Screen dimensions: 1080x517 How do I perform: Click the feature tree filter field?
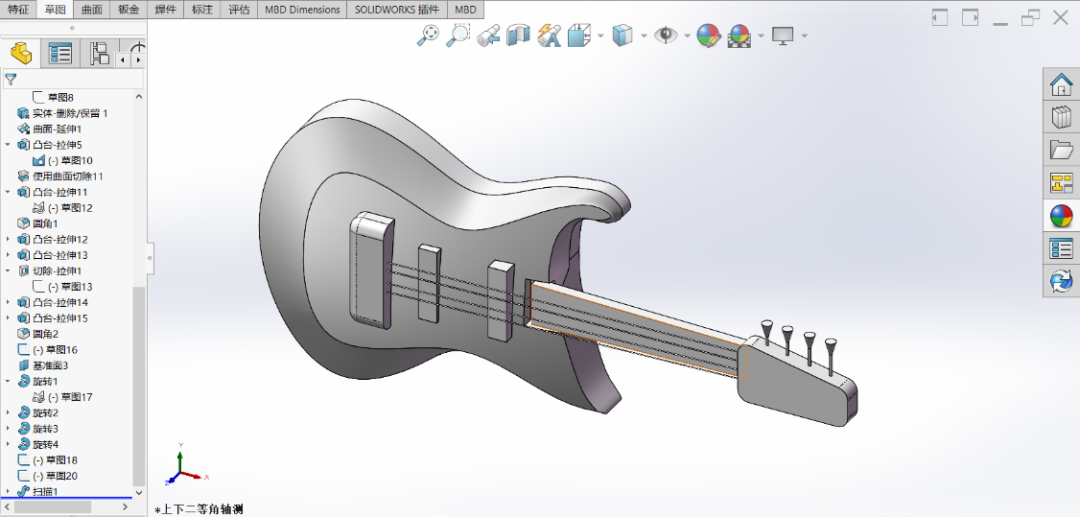(74, 79)
